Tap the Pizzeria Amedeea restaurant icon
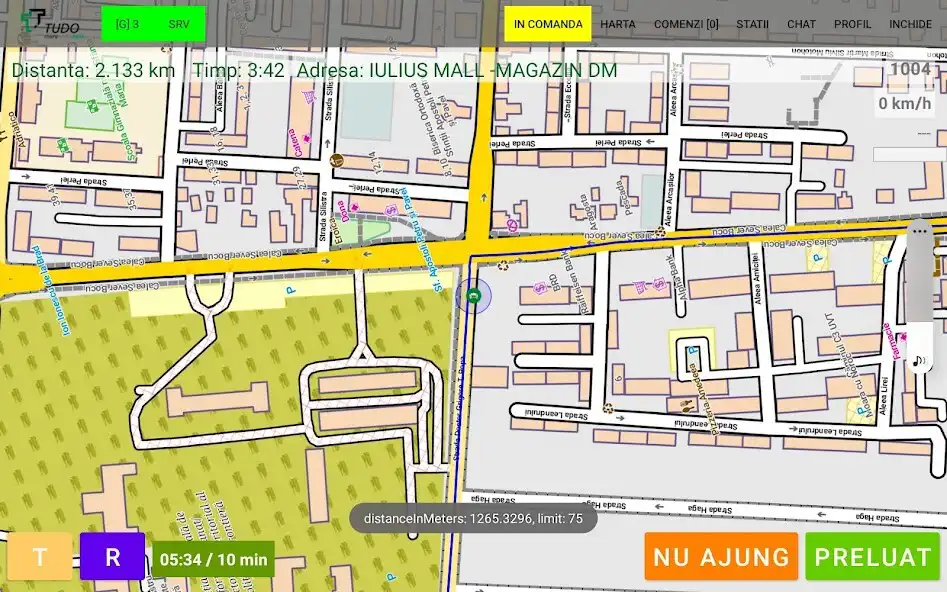The height and width of the screenshot is (592, 947). (x=686, y=406)
